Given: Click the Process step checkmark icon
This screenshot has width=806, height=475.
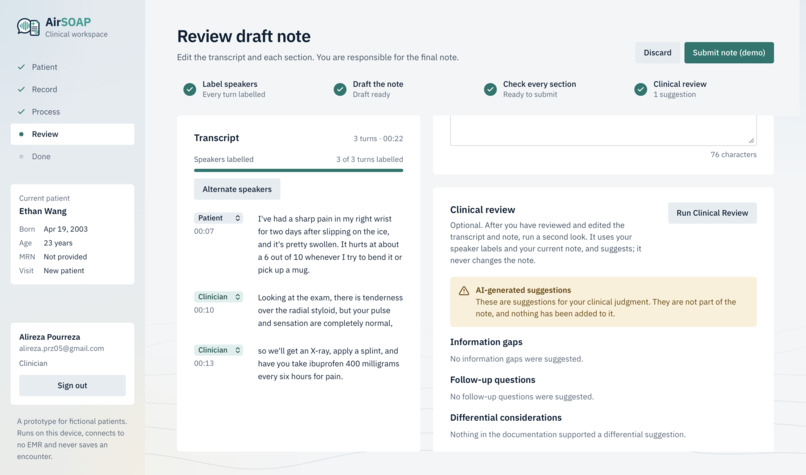Looking at the screenshot, I should click(21, 112).
